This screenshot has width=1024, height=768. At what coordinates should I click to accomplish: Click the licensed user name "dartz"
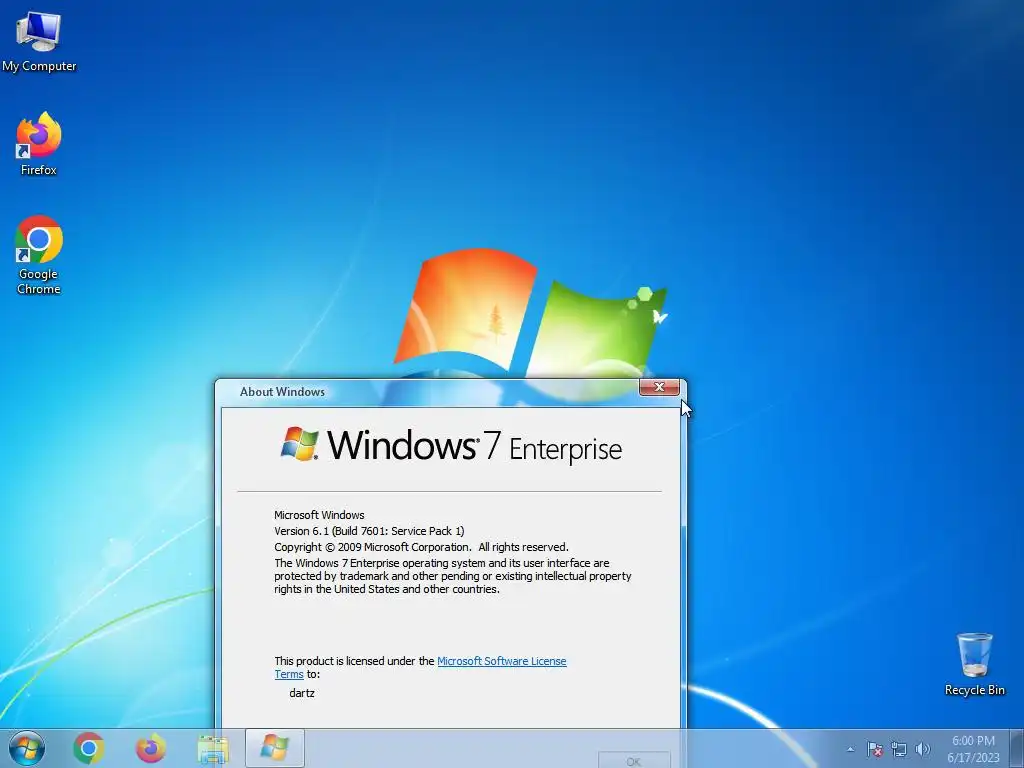[x=302, y=693]
